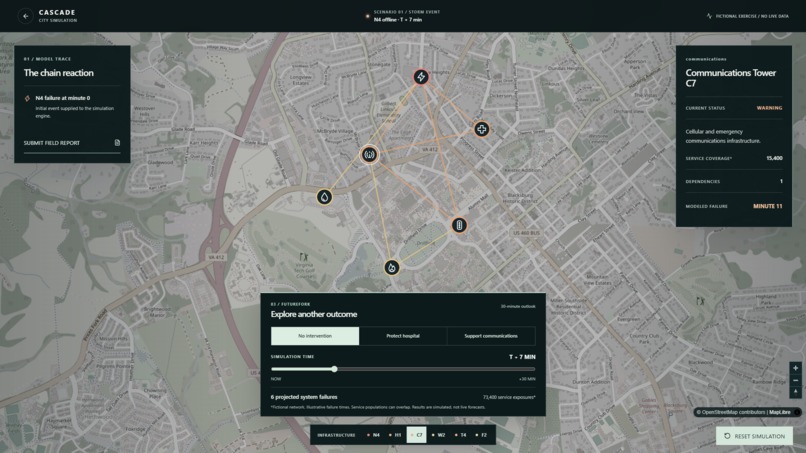Select F2 in the infrastructure bar
Screen dimensions: 806x453
click(481, 435)
